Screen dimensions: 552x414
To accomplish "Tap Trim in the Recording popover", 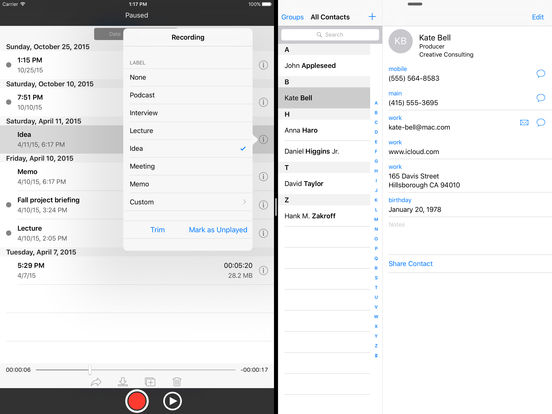I will coord(157,230).
